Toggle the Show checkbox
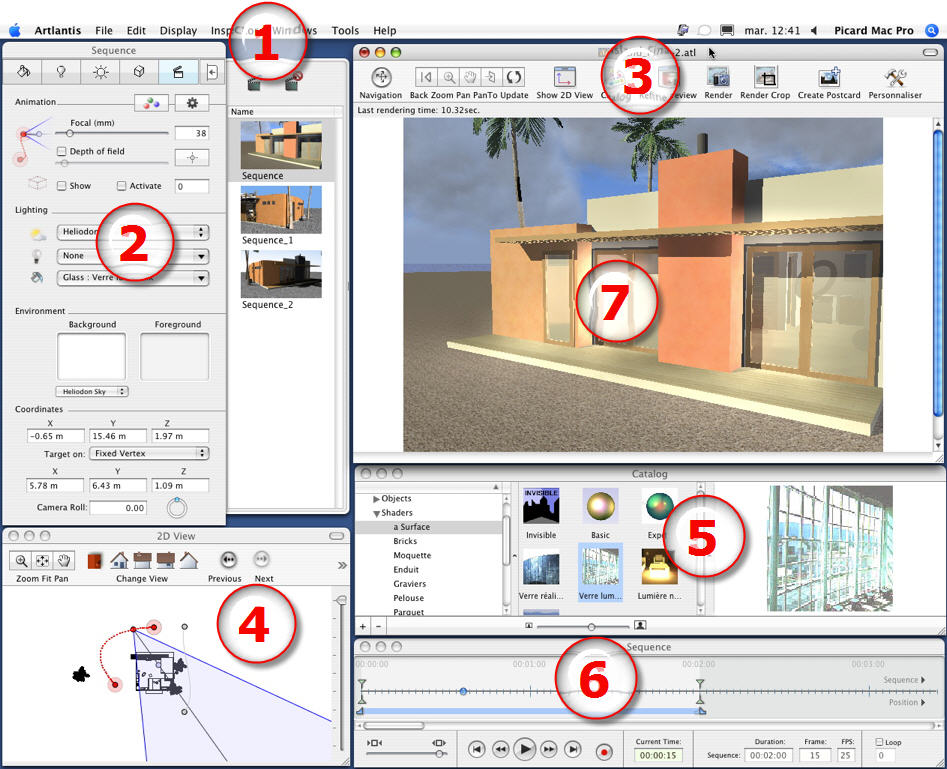This screenshot has width=947, height=769. coord(62,186)
